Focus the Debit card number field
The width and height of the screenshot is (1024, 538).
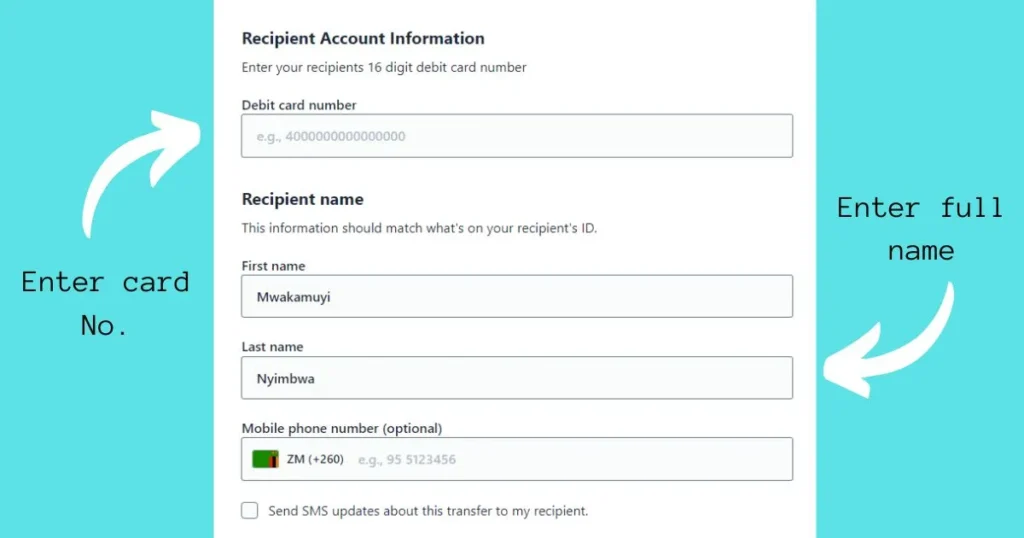(517, 136)
